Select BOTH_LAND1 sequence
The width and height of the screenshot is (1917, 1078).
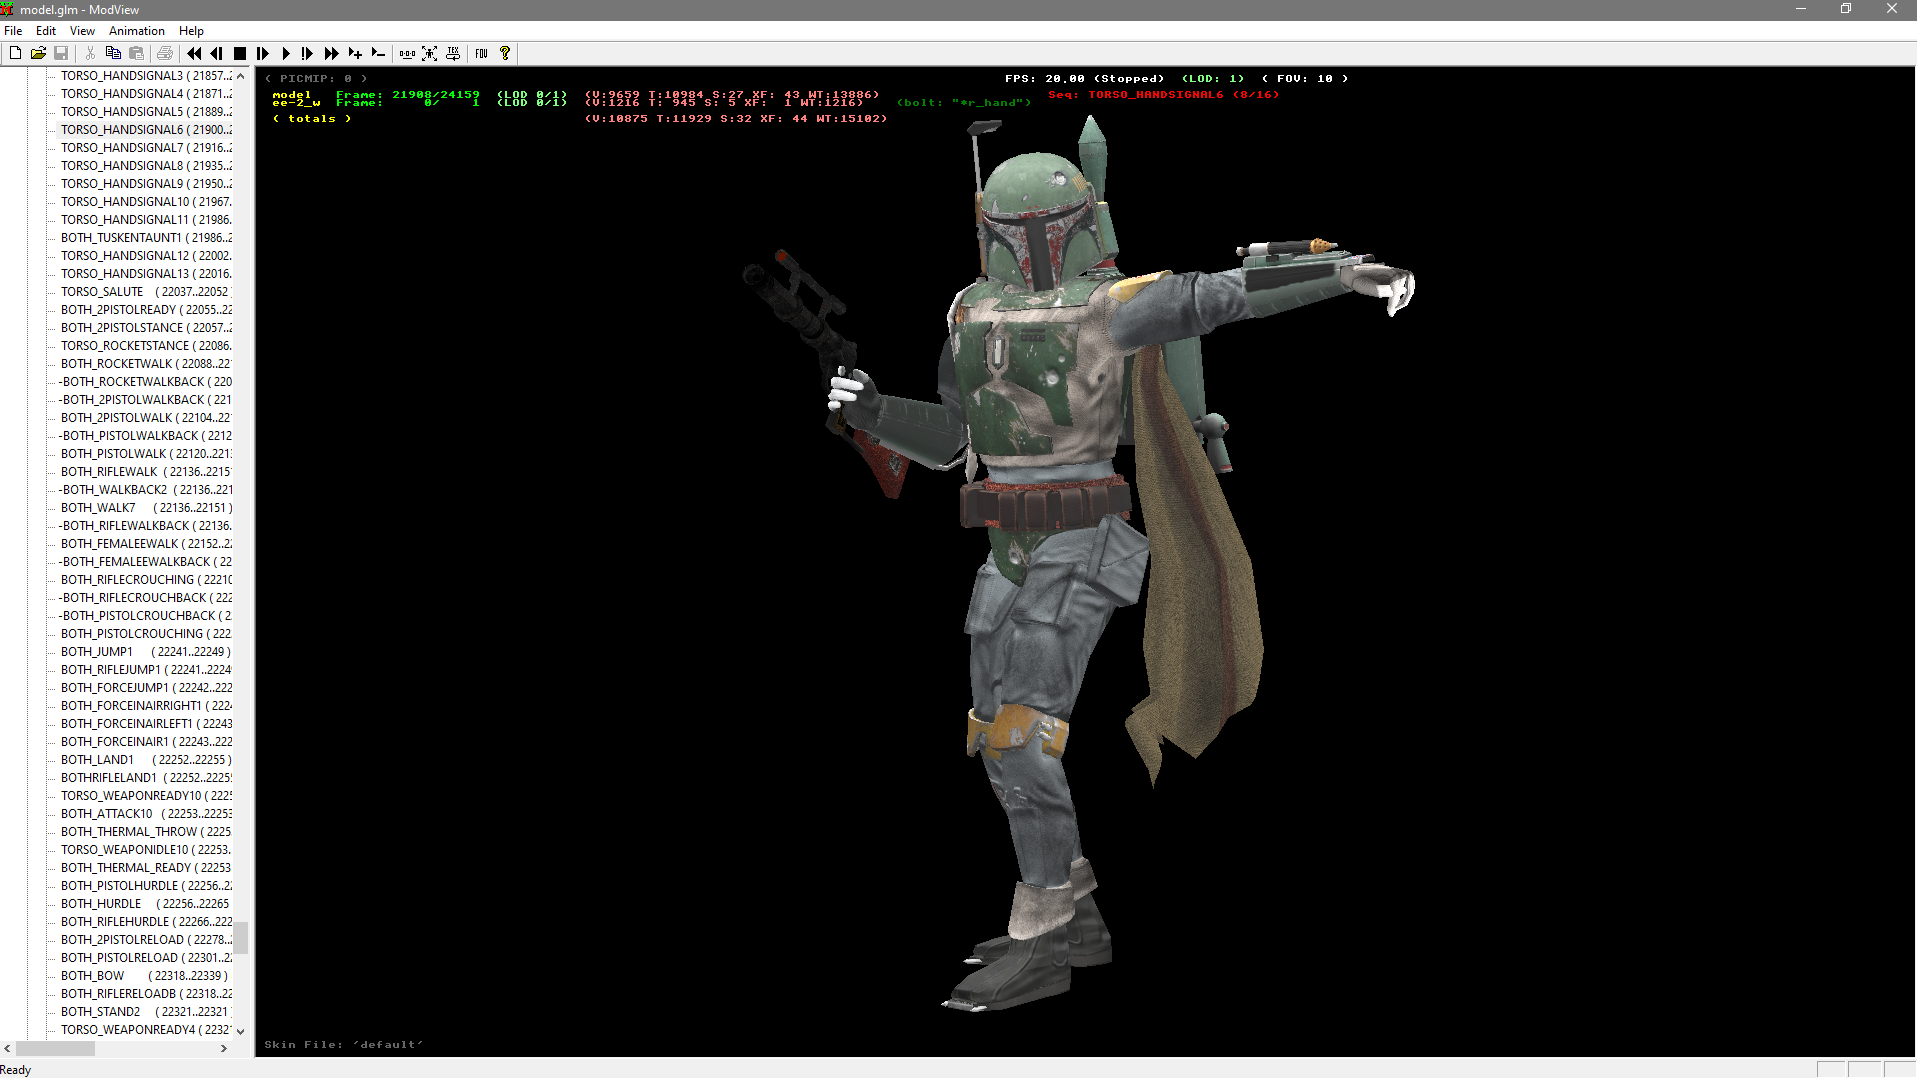point(146,760)
